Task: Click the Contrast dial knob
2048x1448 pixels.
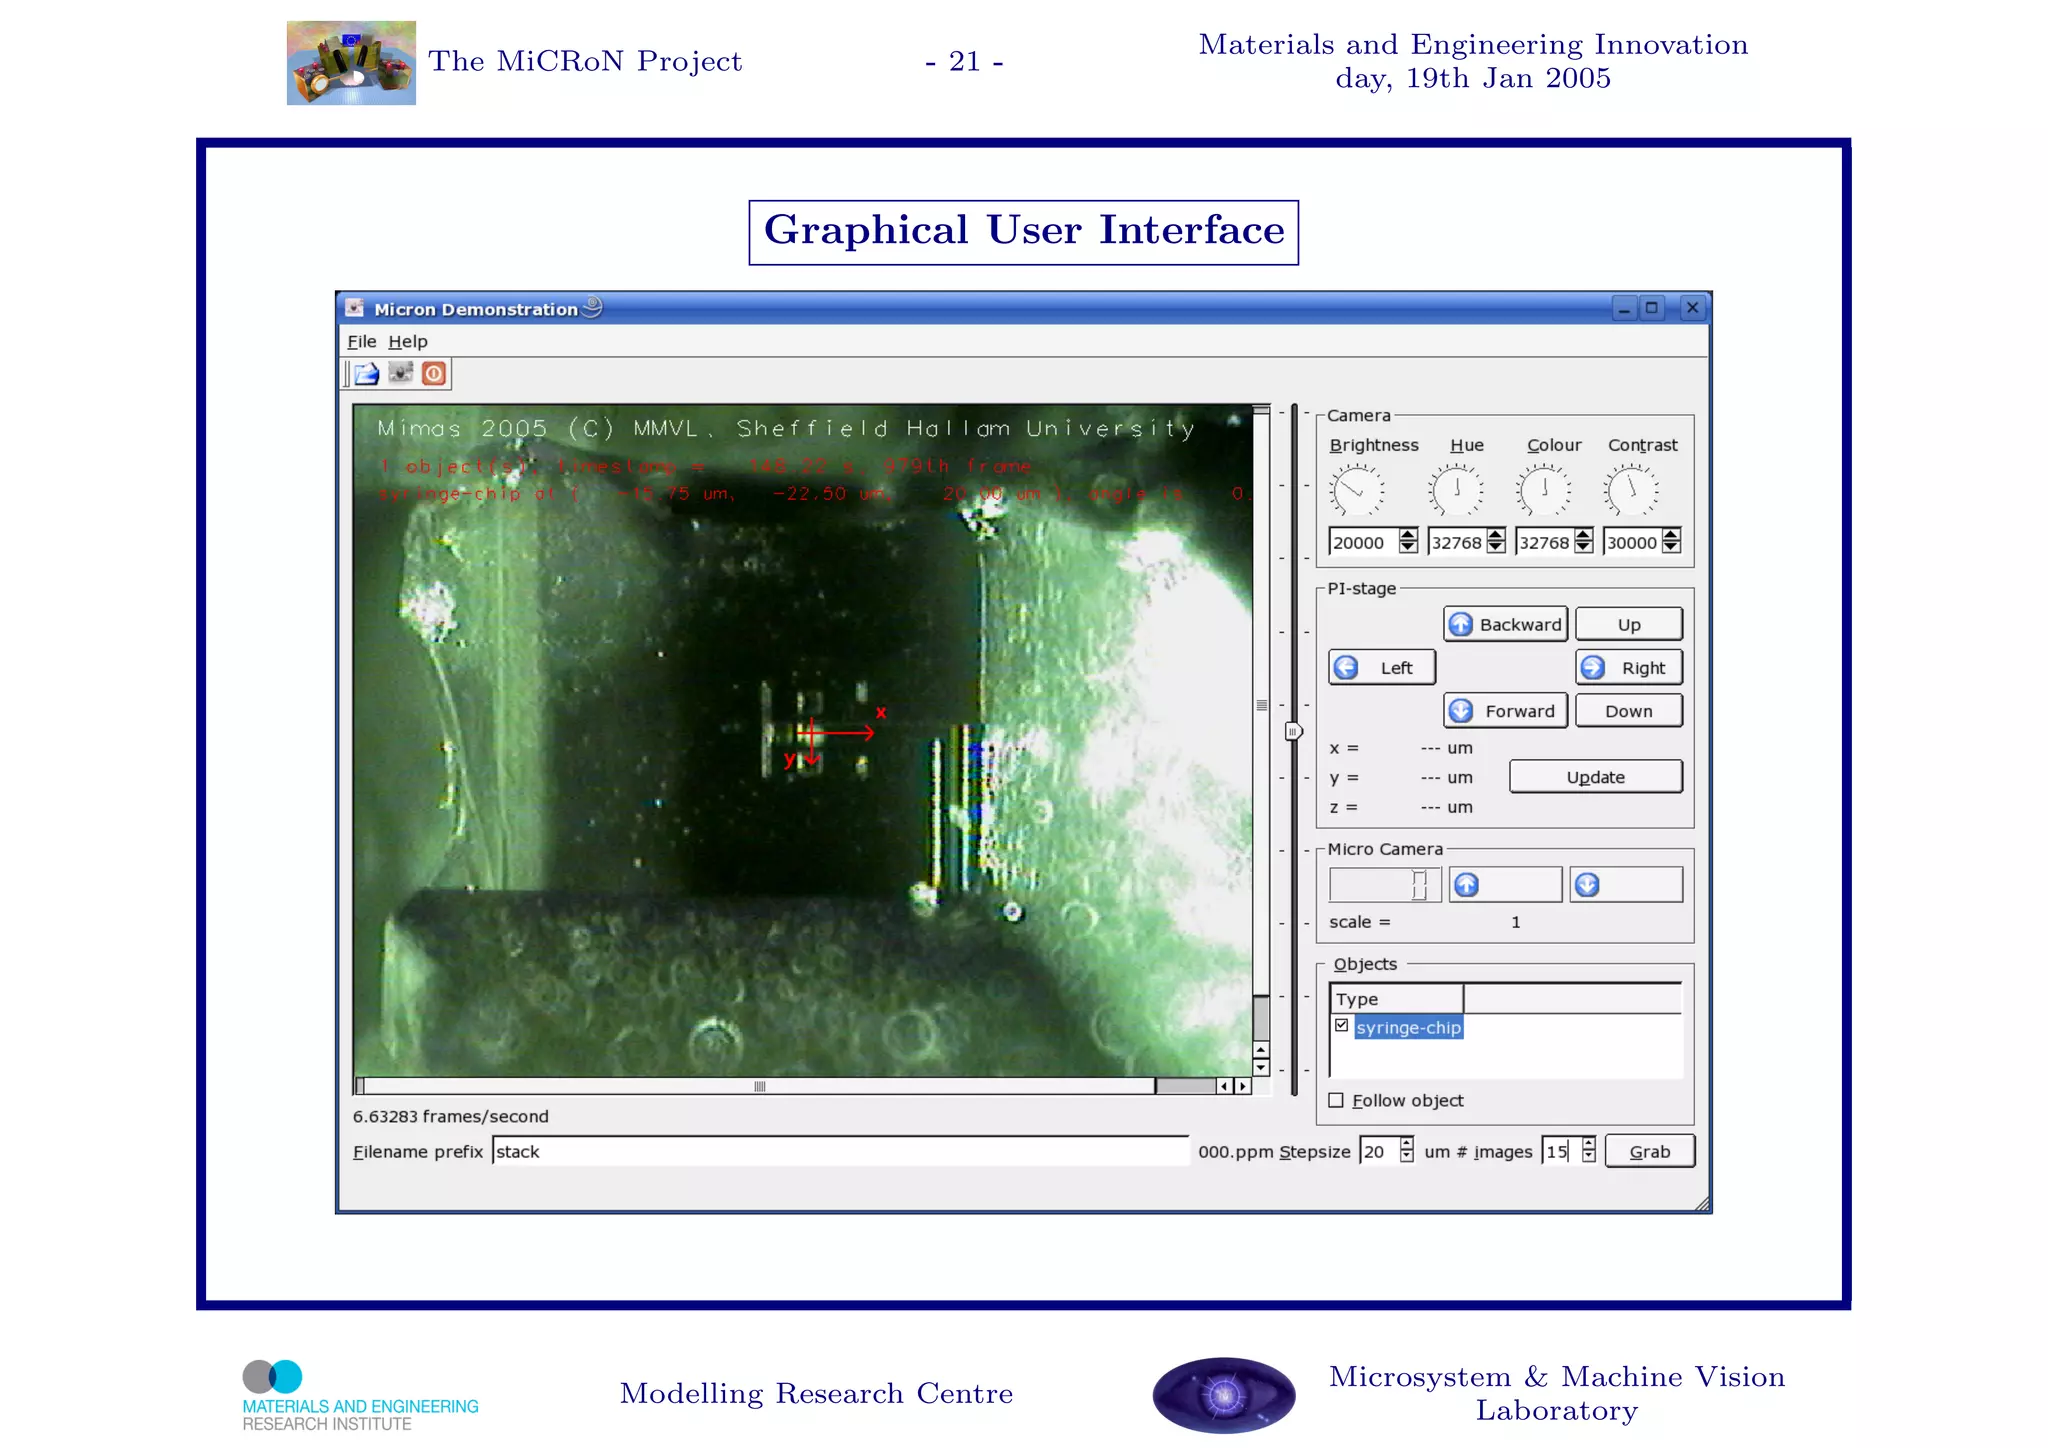Action: click(x=1632, y=491)
